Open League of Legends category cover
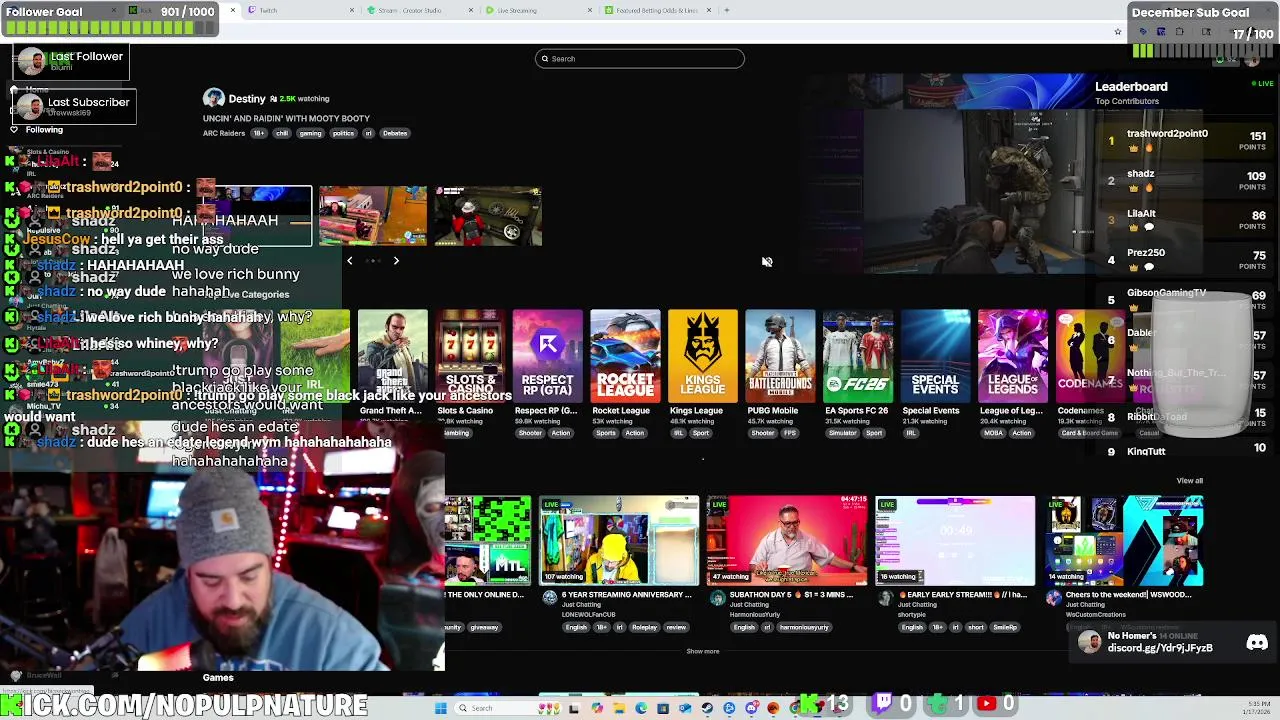 click(1012, 356)
